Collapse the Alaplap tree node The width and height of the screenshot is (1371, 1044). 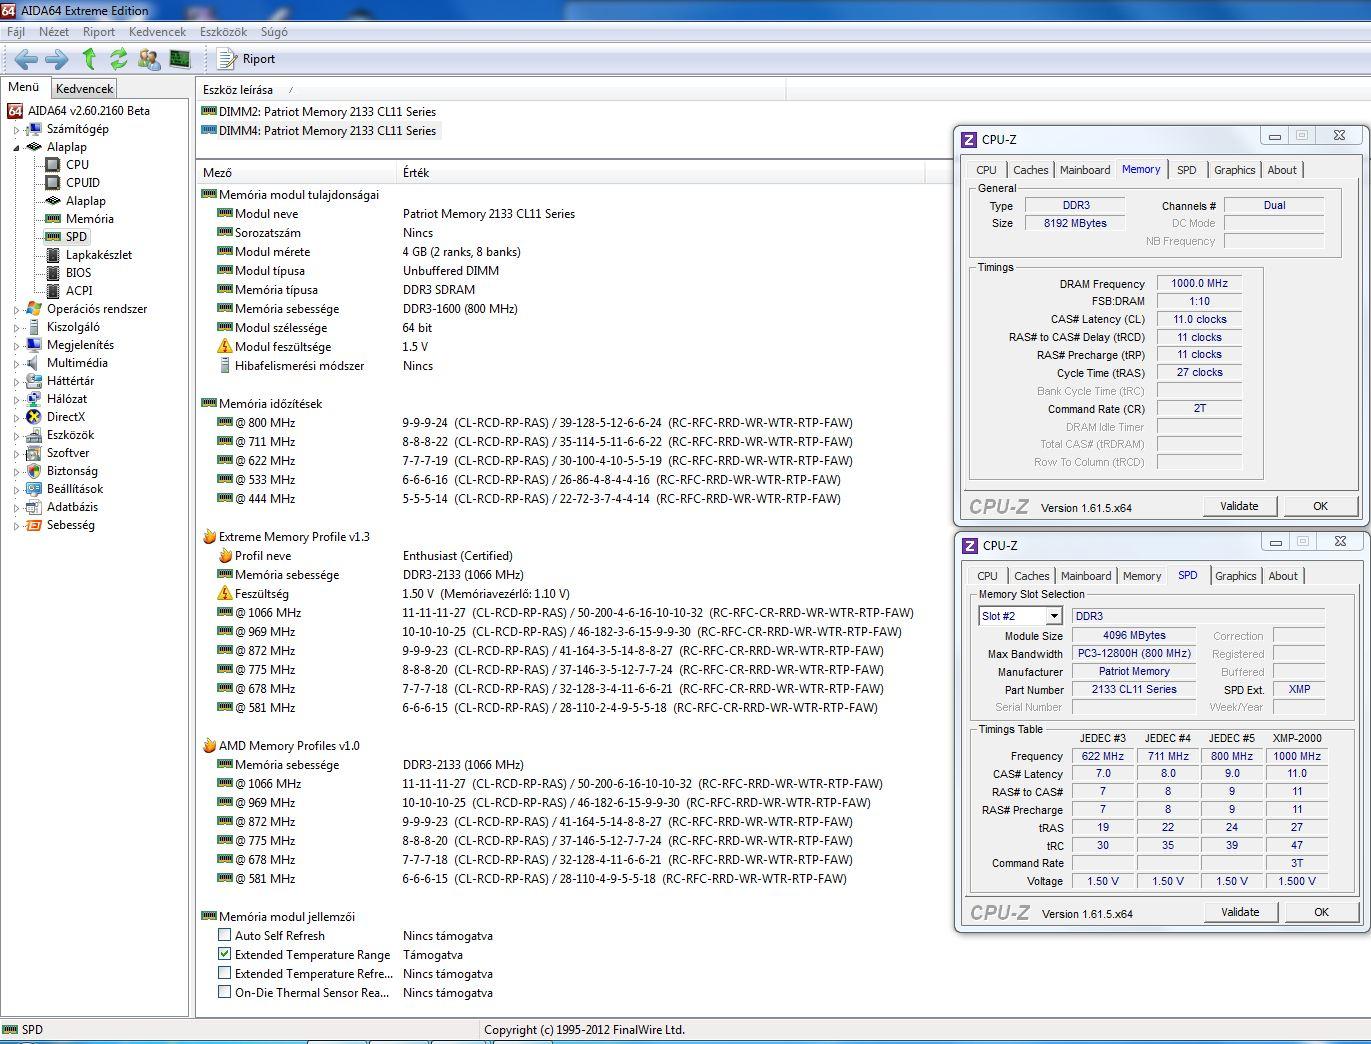(x=16, y=148)
